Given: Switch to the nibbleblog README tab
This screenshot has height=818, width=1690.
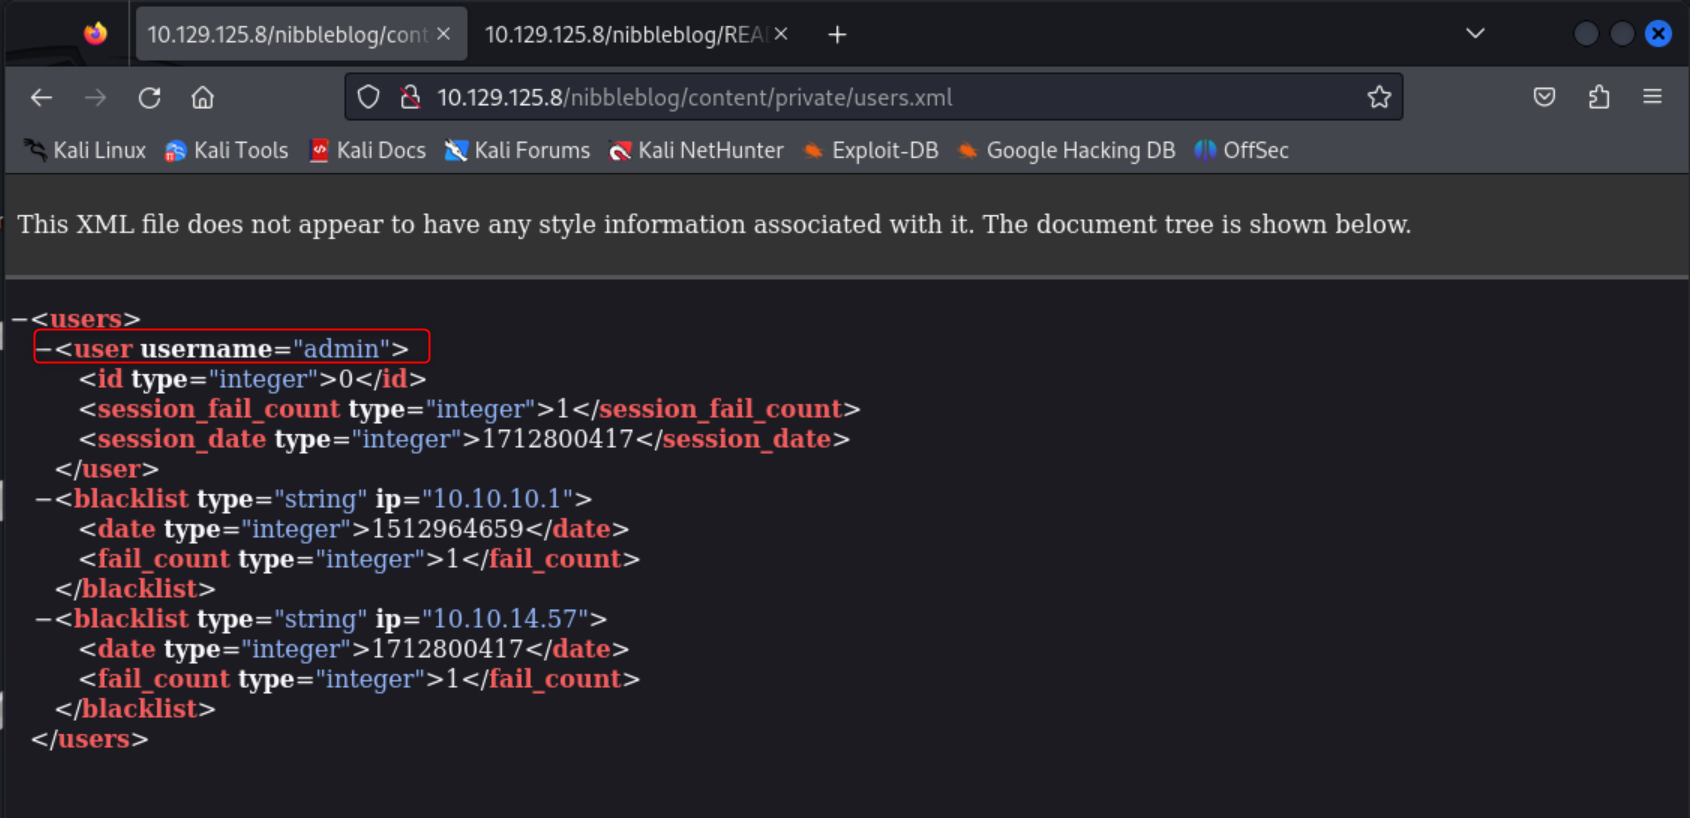Looking at the screenshot, I should 625,35.
